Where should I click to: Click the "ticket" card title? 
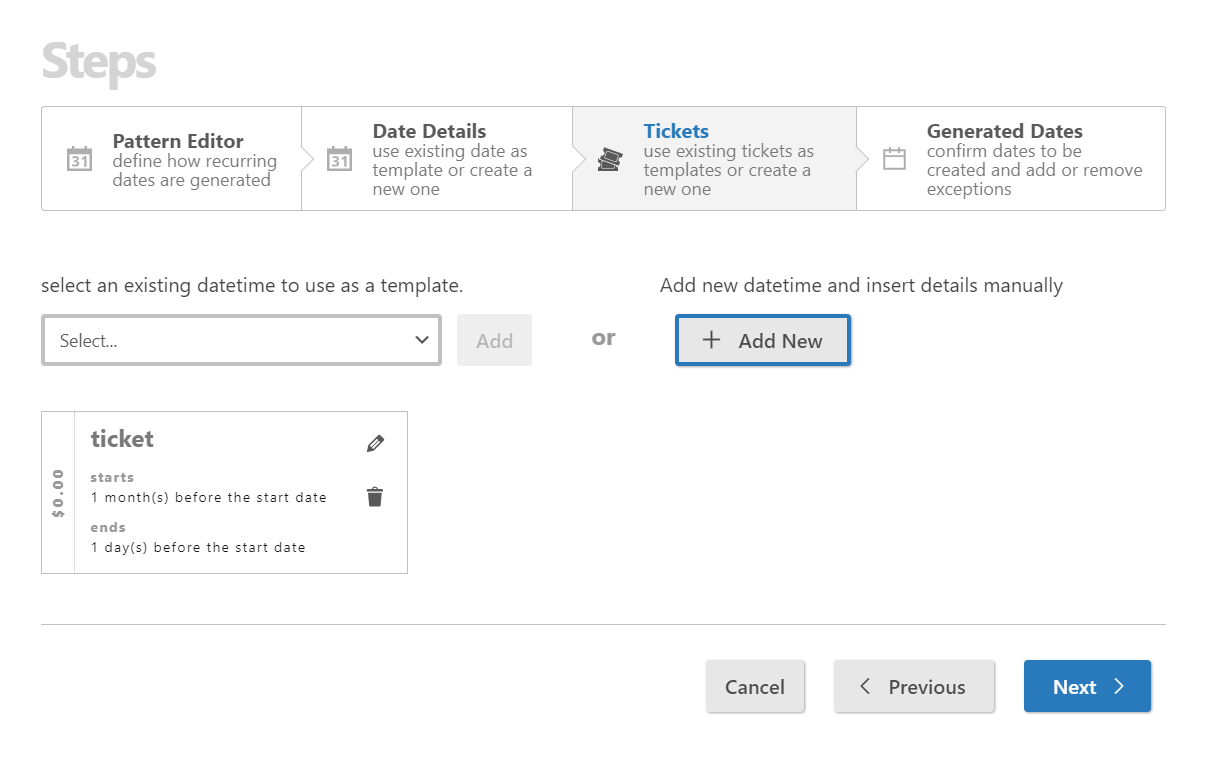(x=122, y=439)
